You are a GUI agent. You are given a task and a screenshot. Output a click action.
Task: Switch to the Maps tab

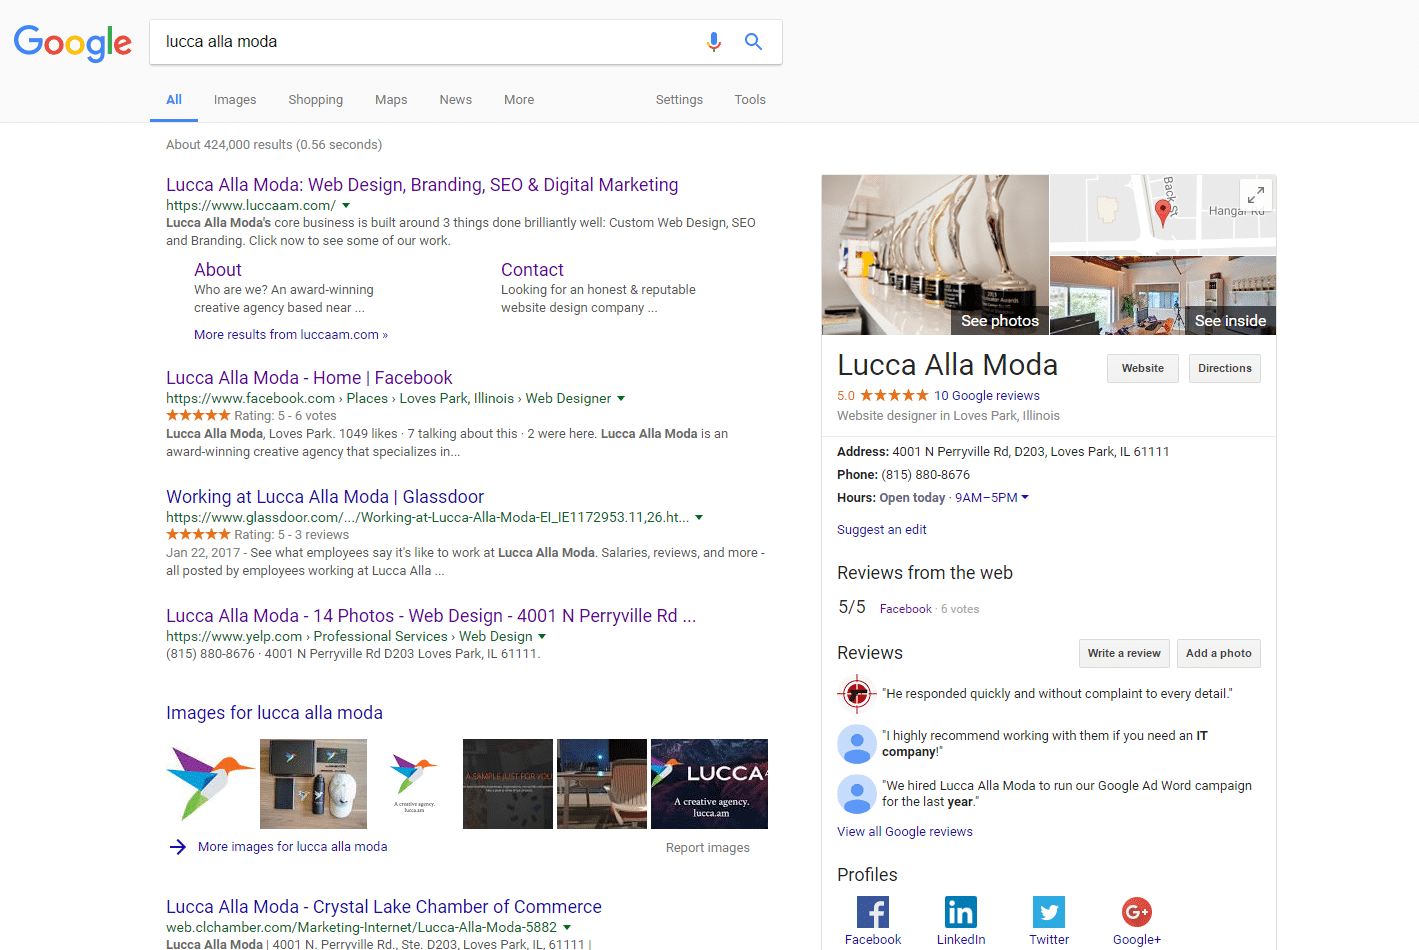pyautogui.click(x=391, y=99)
